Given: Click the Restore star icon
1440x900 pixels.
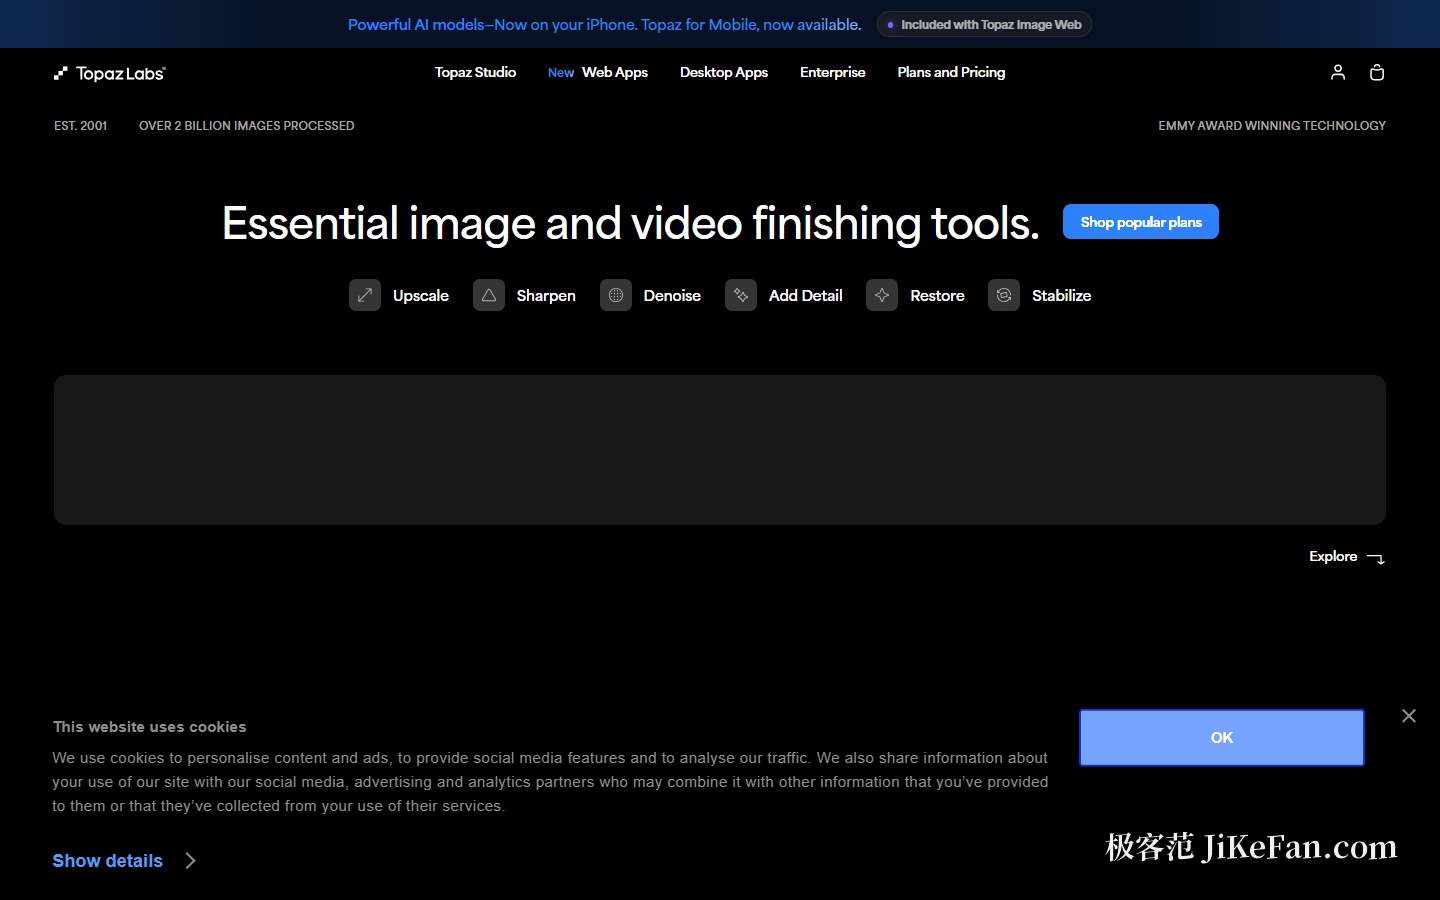Looking at the screenshot, I should coord(882,295).
